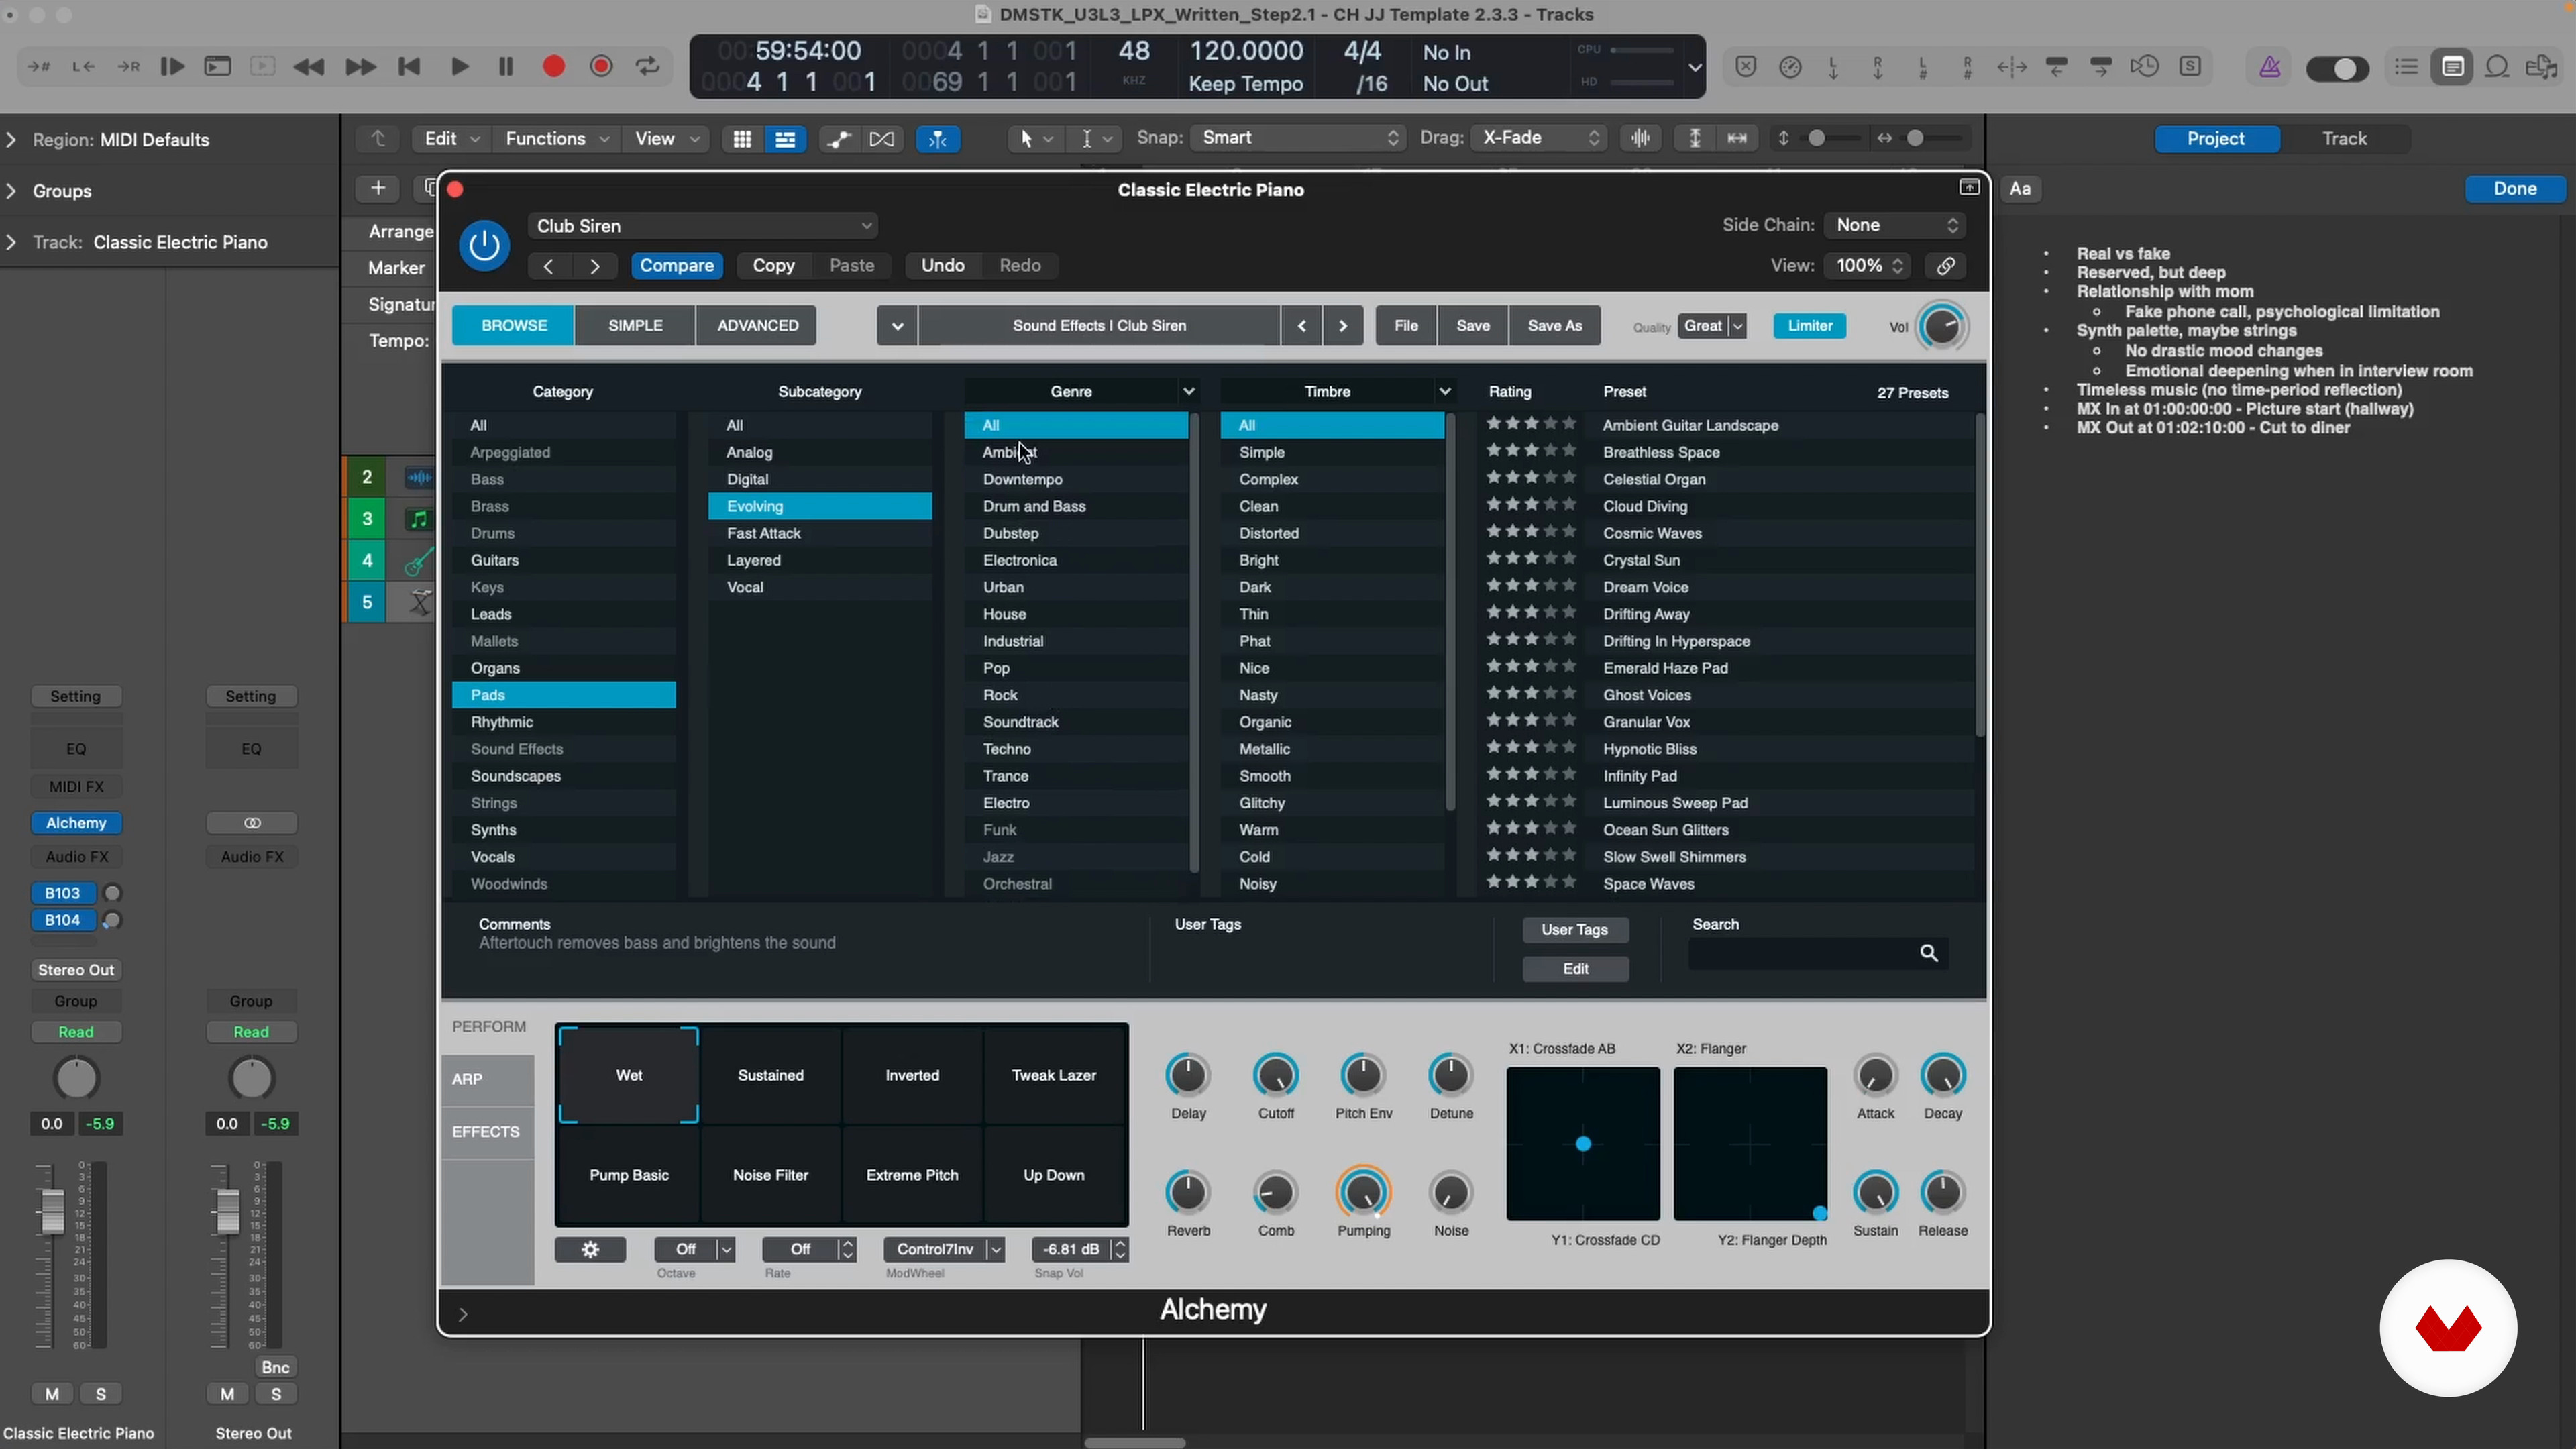Adjust the Reverb knob
The width and height of the screenshot is (2576, 1449).
coord(1188,1193)
